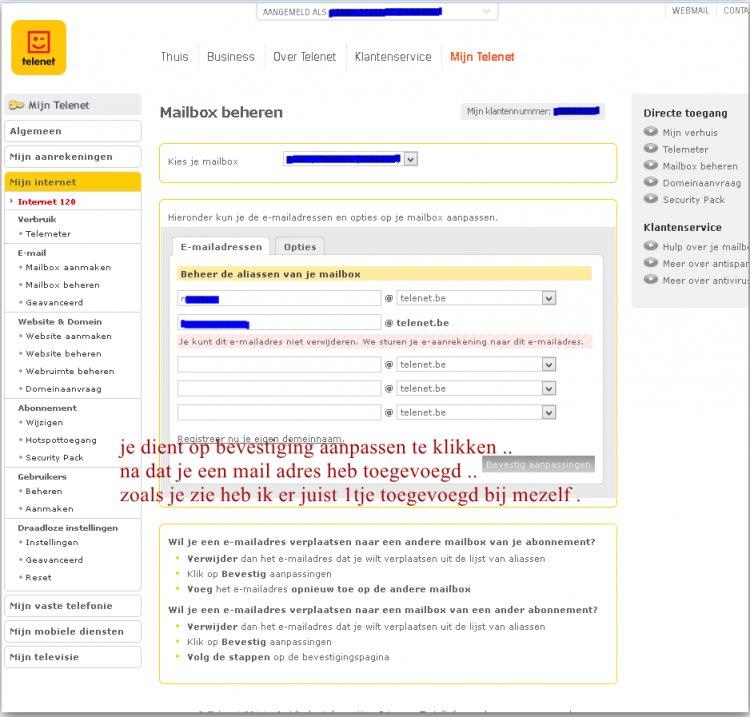Open Klantenservice in the top navigation
The image size is (750, 717).
coord(393,57)
